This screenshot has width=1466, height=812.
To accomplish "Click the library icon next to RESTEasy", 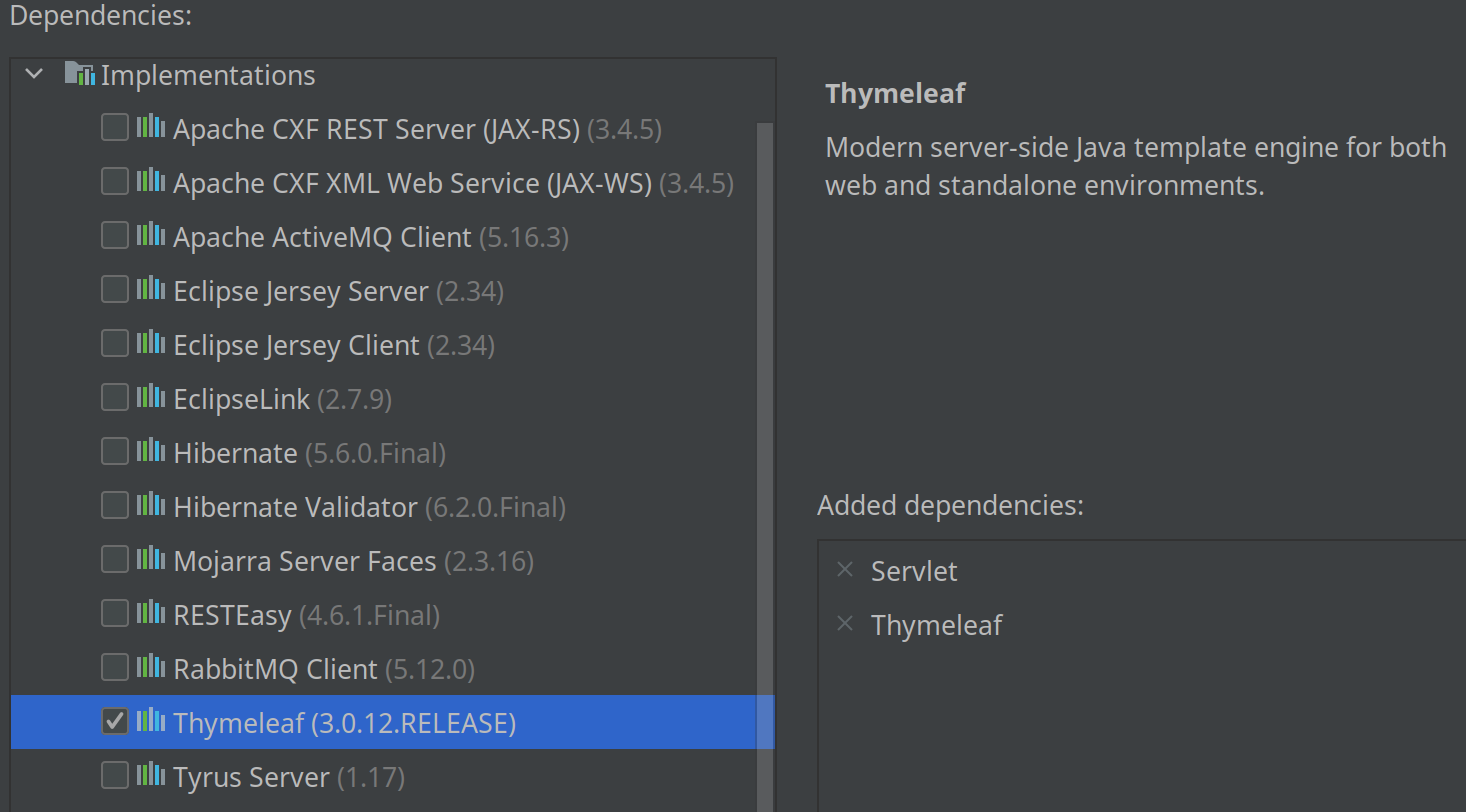I will [x=150, y=613].
